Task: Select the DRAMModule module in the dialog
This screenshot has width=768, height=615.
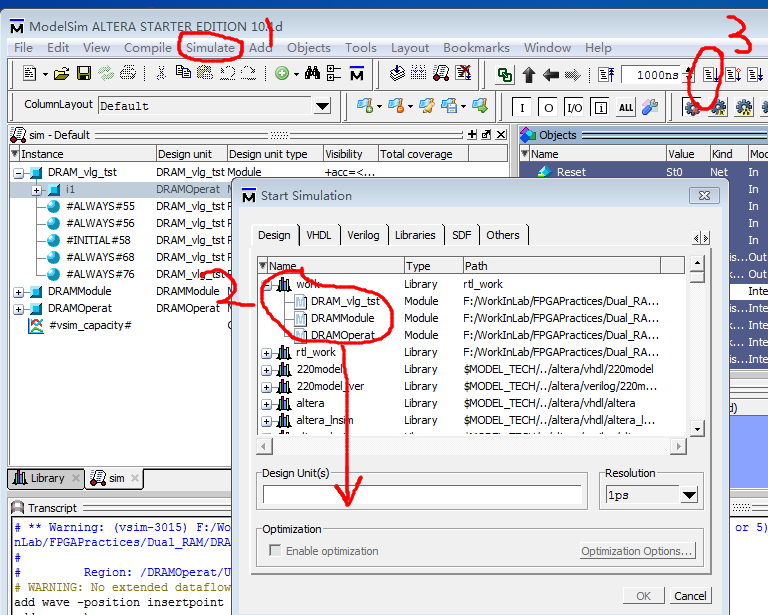Action: point(342,318)
